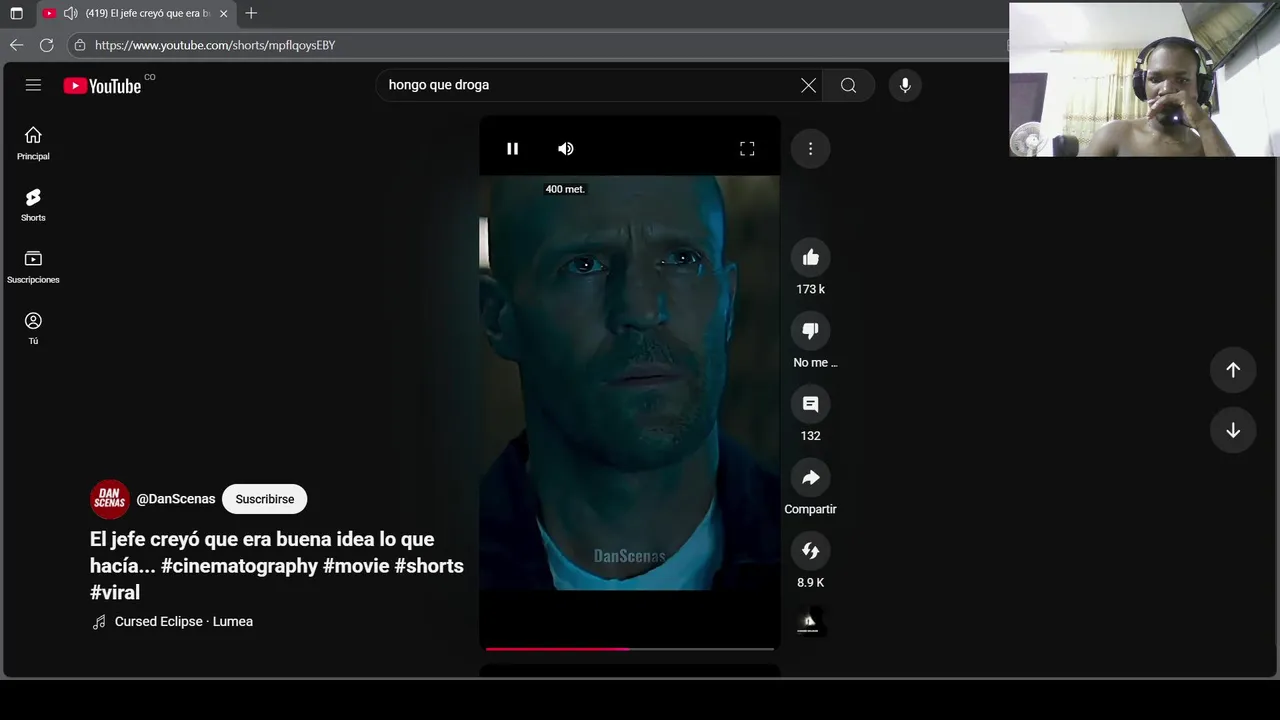Image resolution: width=1280 pixels, height=720 pixels.
Task: Subscribe with the Suscribirse button
Action: 264,499
